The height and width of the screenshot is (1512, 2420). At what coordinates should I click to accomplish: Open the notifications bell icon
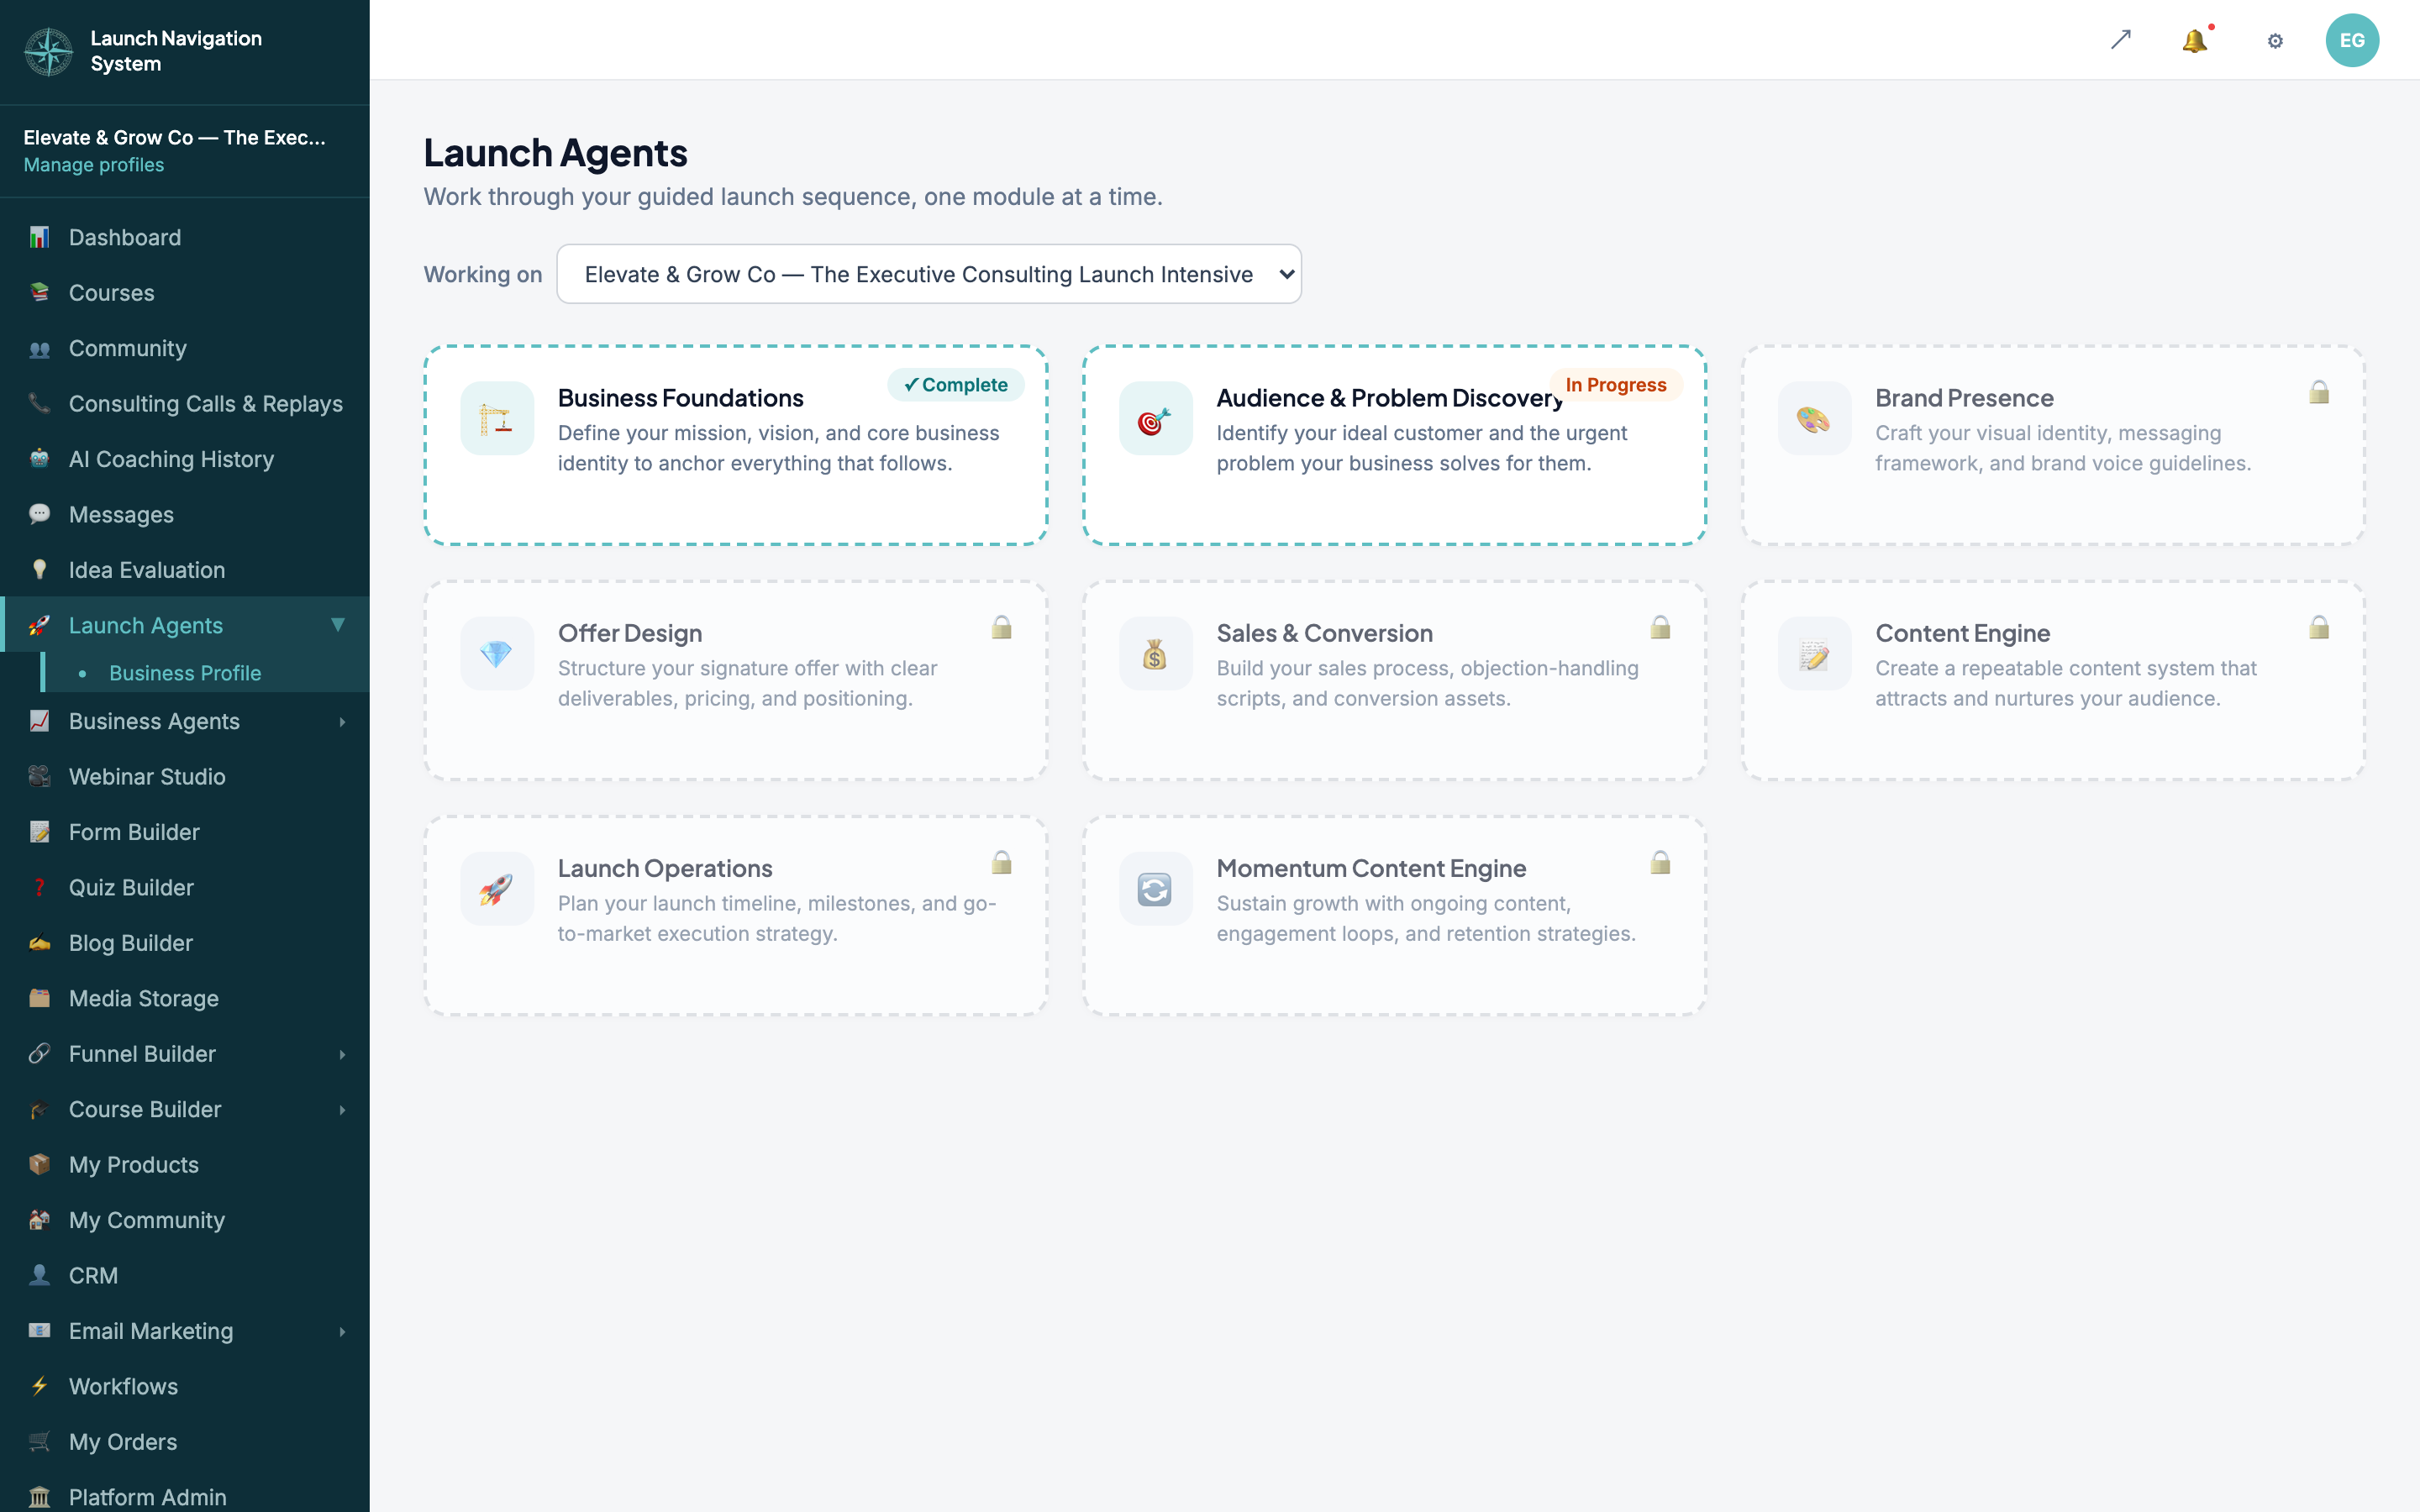click(x=2194, y=41)
